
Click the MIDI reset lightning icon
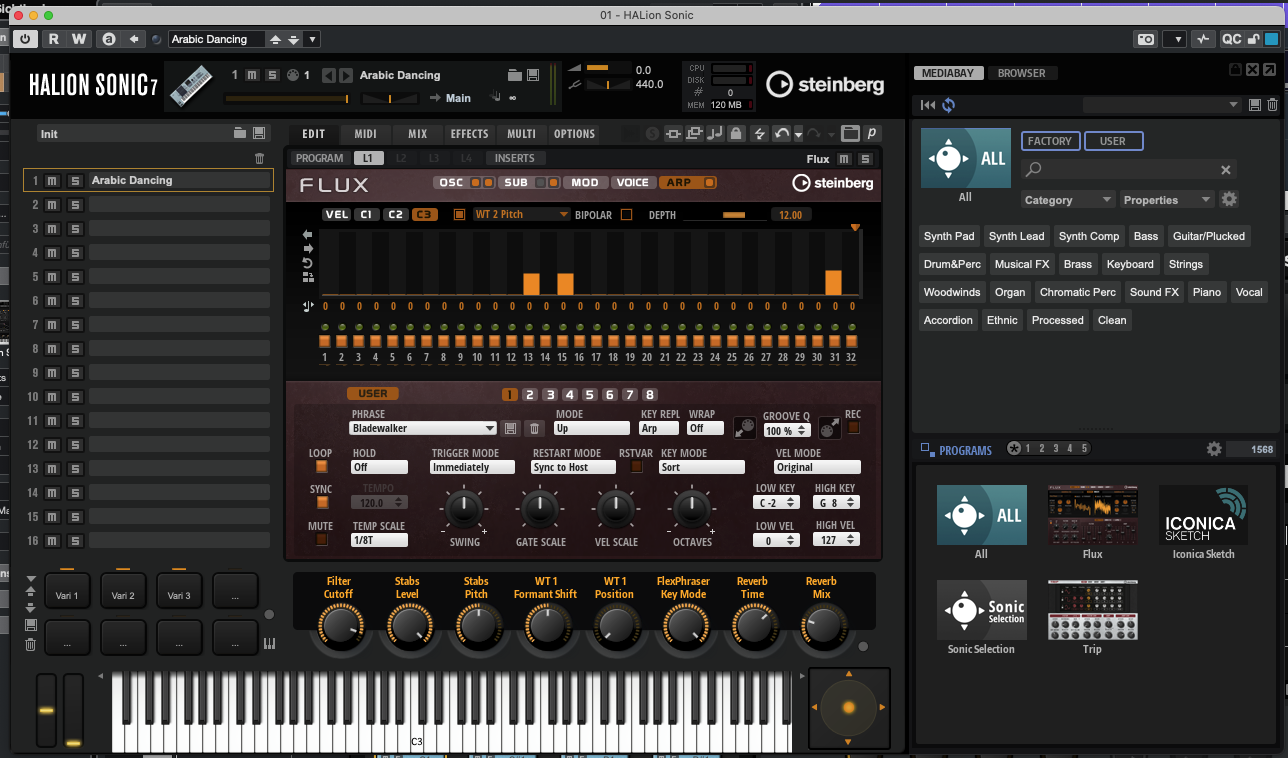tap(759, 134)
